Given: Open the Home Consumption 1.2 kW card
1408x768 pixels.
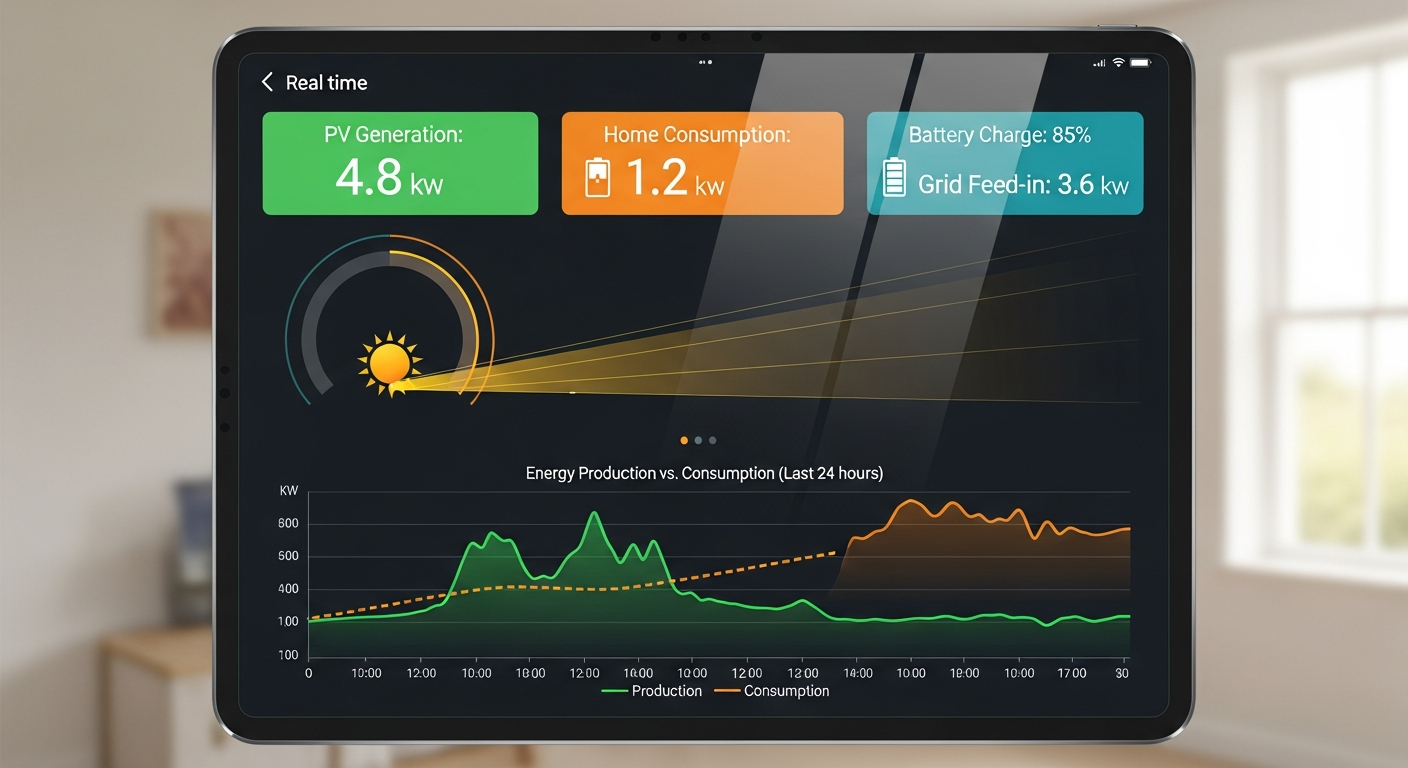Looking at the screenshot, I should [x=702, y=163].
